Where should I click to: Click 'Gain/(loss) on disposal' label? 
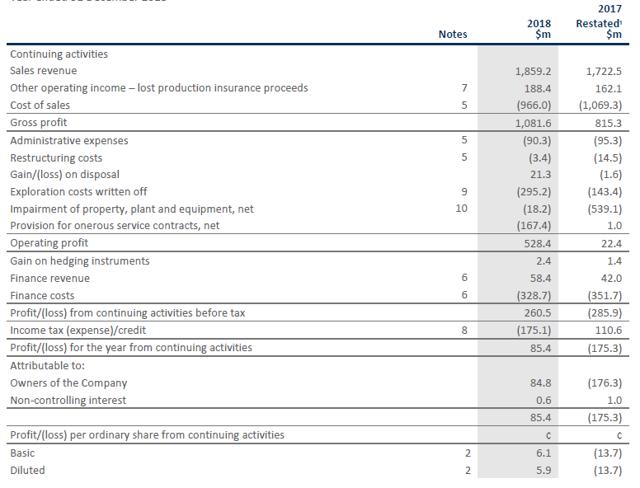(64, 175)
